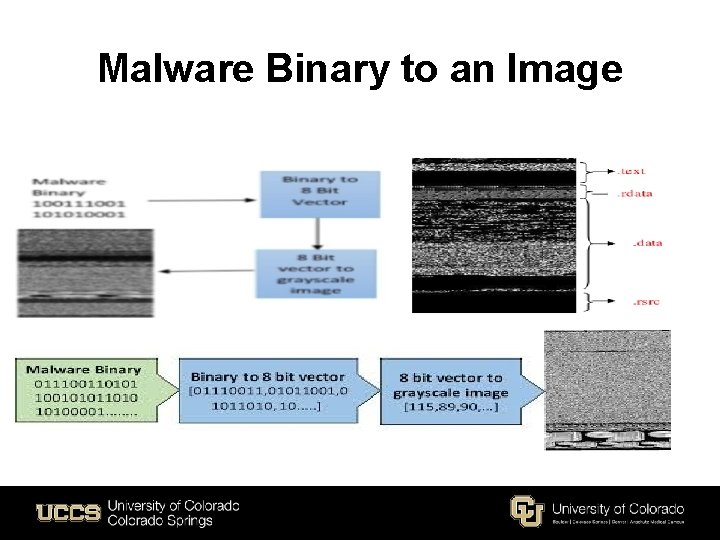Click the '.text' red section label
This screenshot has height=540, width=720.
(x=631, y=171)
